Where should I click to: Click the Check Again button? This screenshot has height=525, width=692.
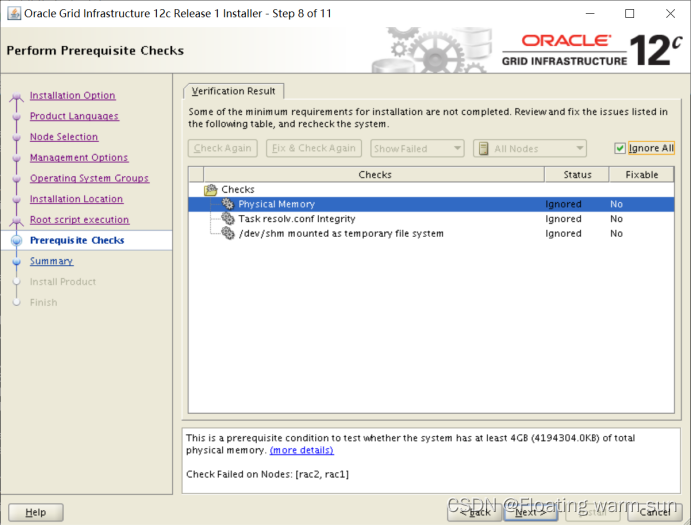pos(222,148)
